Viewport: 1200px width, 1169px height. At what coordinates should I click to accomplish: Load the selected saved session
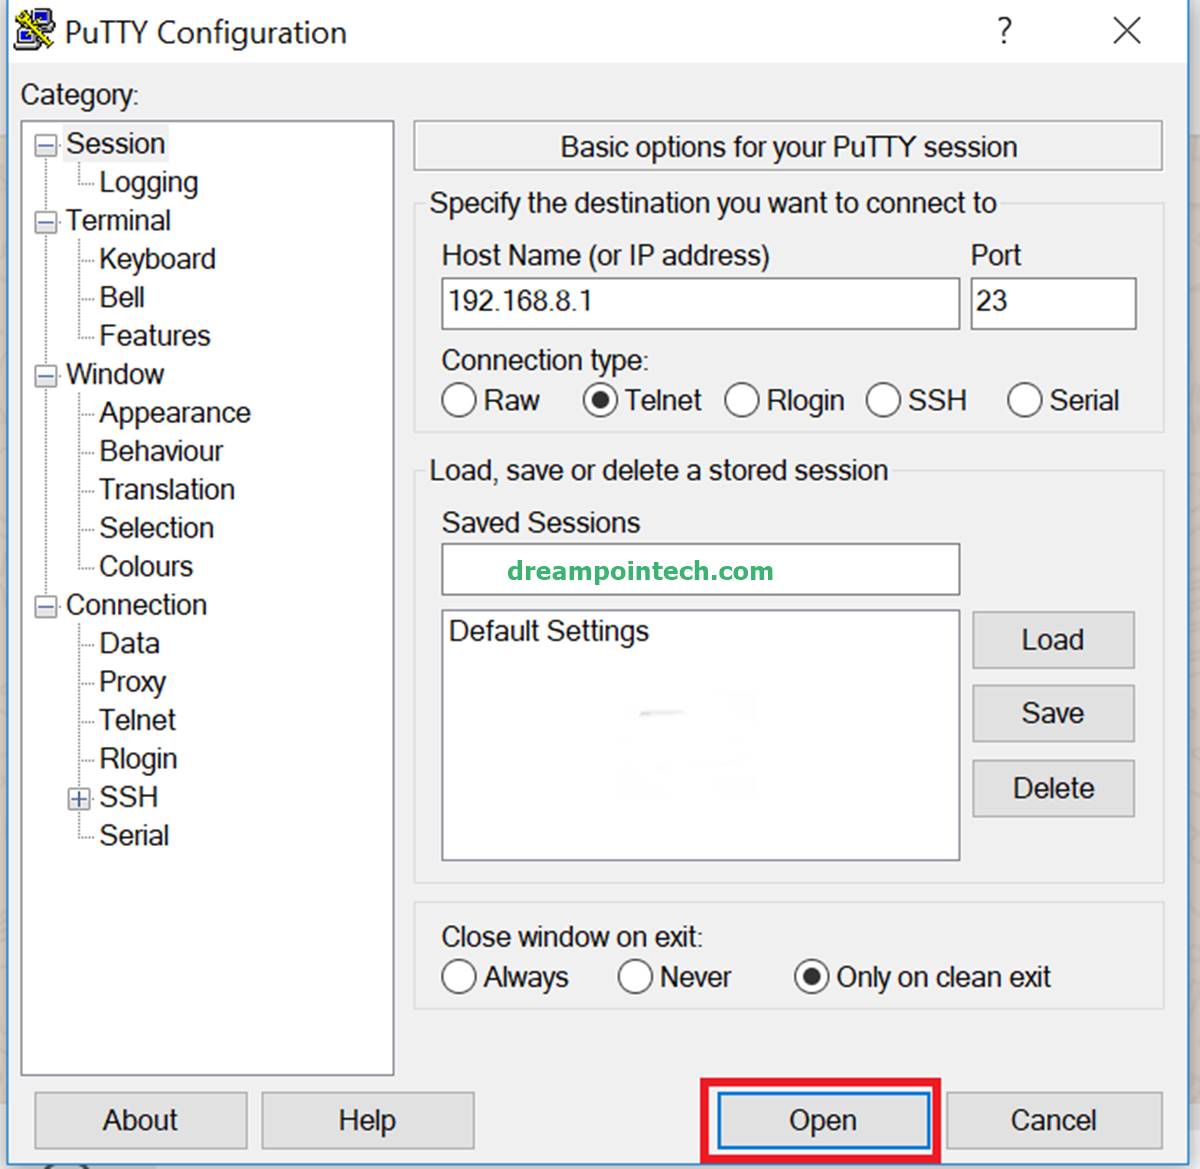point(1052,640)
